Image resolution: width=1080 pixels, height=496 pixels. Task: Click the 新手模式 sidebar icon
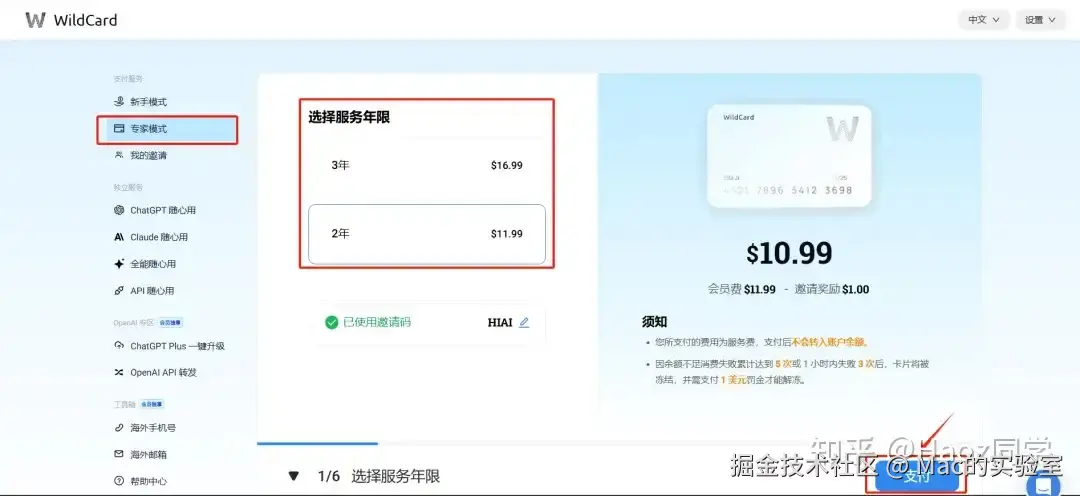[118, 102]
